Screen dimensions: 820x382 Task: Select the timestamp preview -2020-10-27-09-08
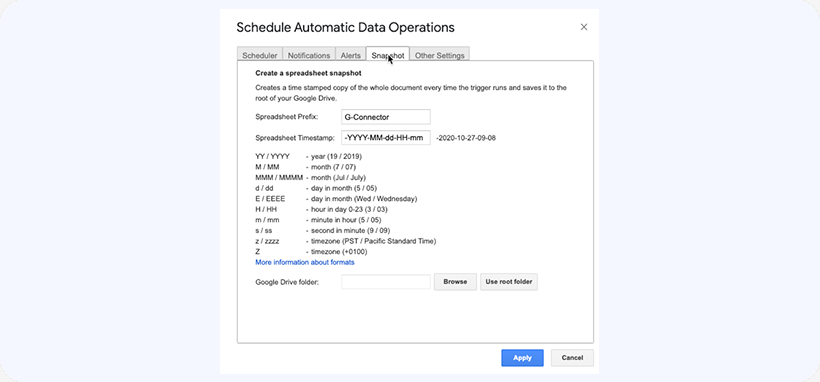465,138
